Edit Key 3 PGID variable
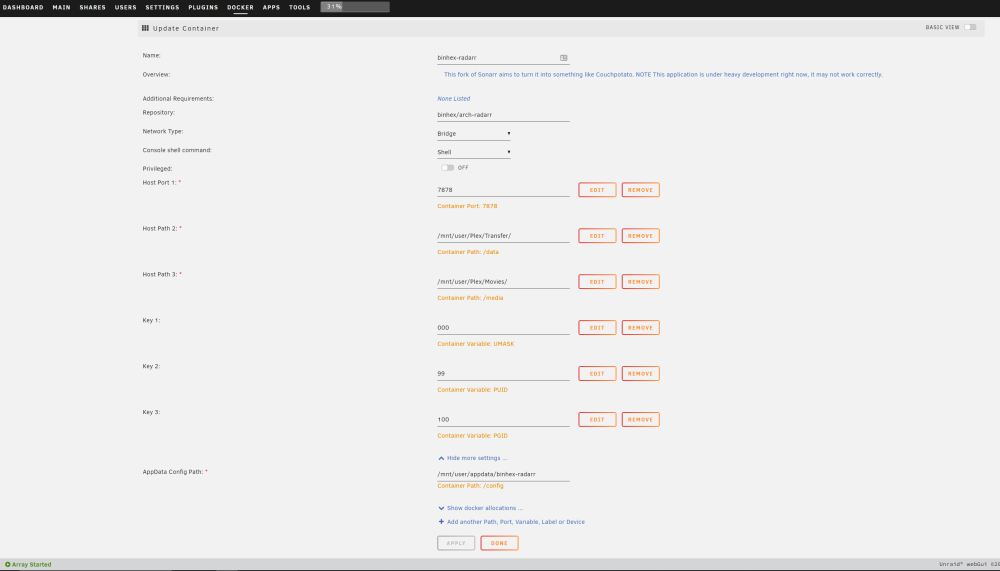Image resolution: width=1000 pixels, height=571 pixels. pos(597,420)
